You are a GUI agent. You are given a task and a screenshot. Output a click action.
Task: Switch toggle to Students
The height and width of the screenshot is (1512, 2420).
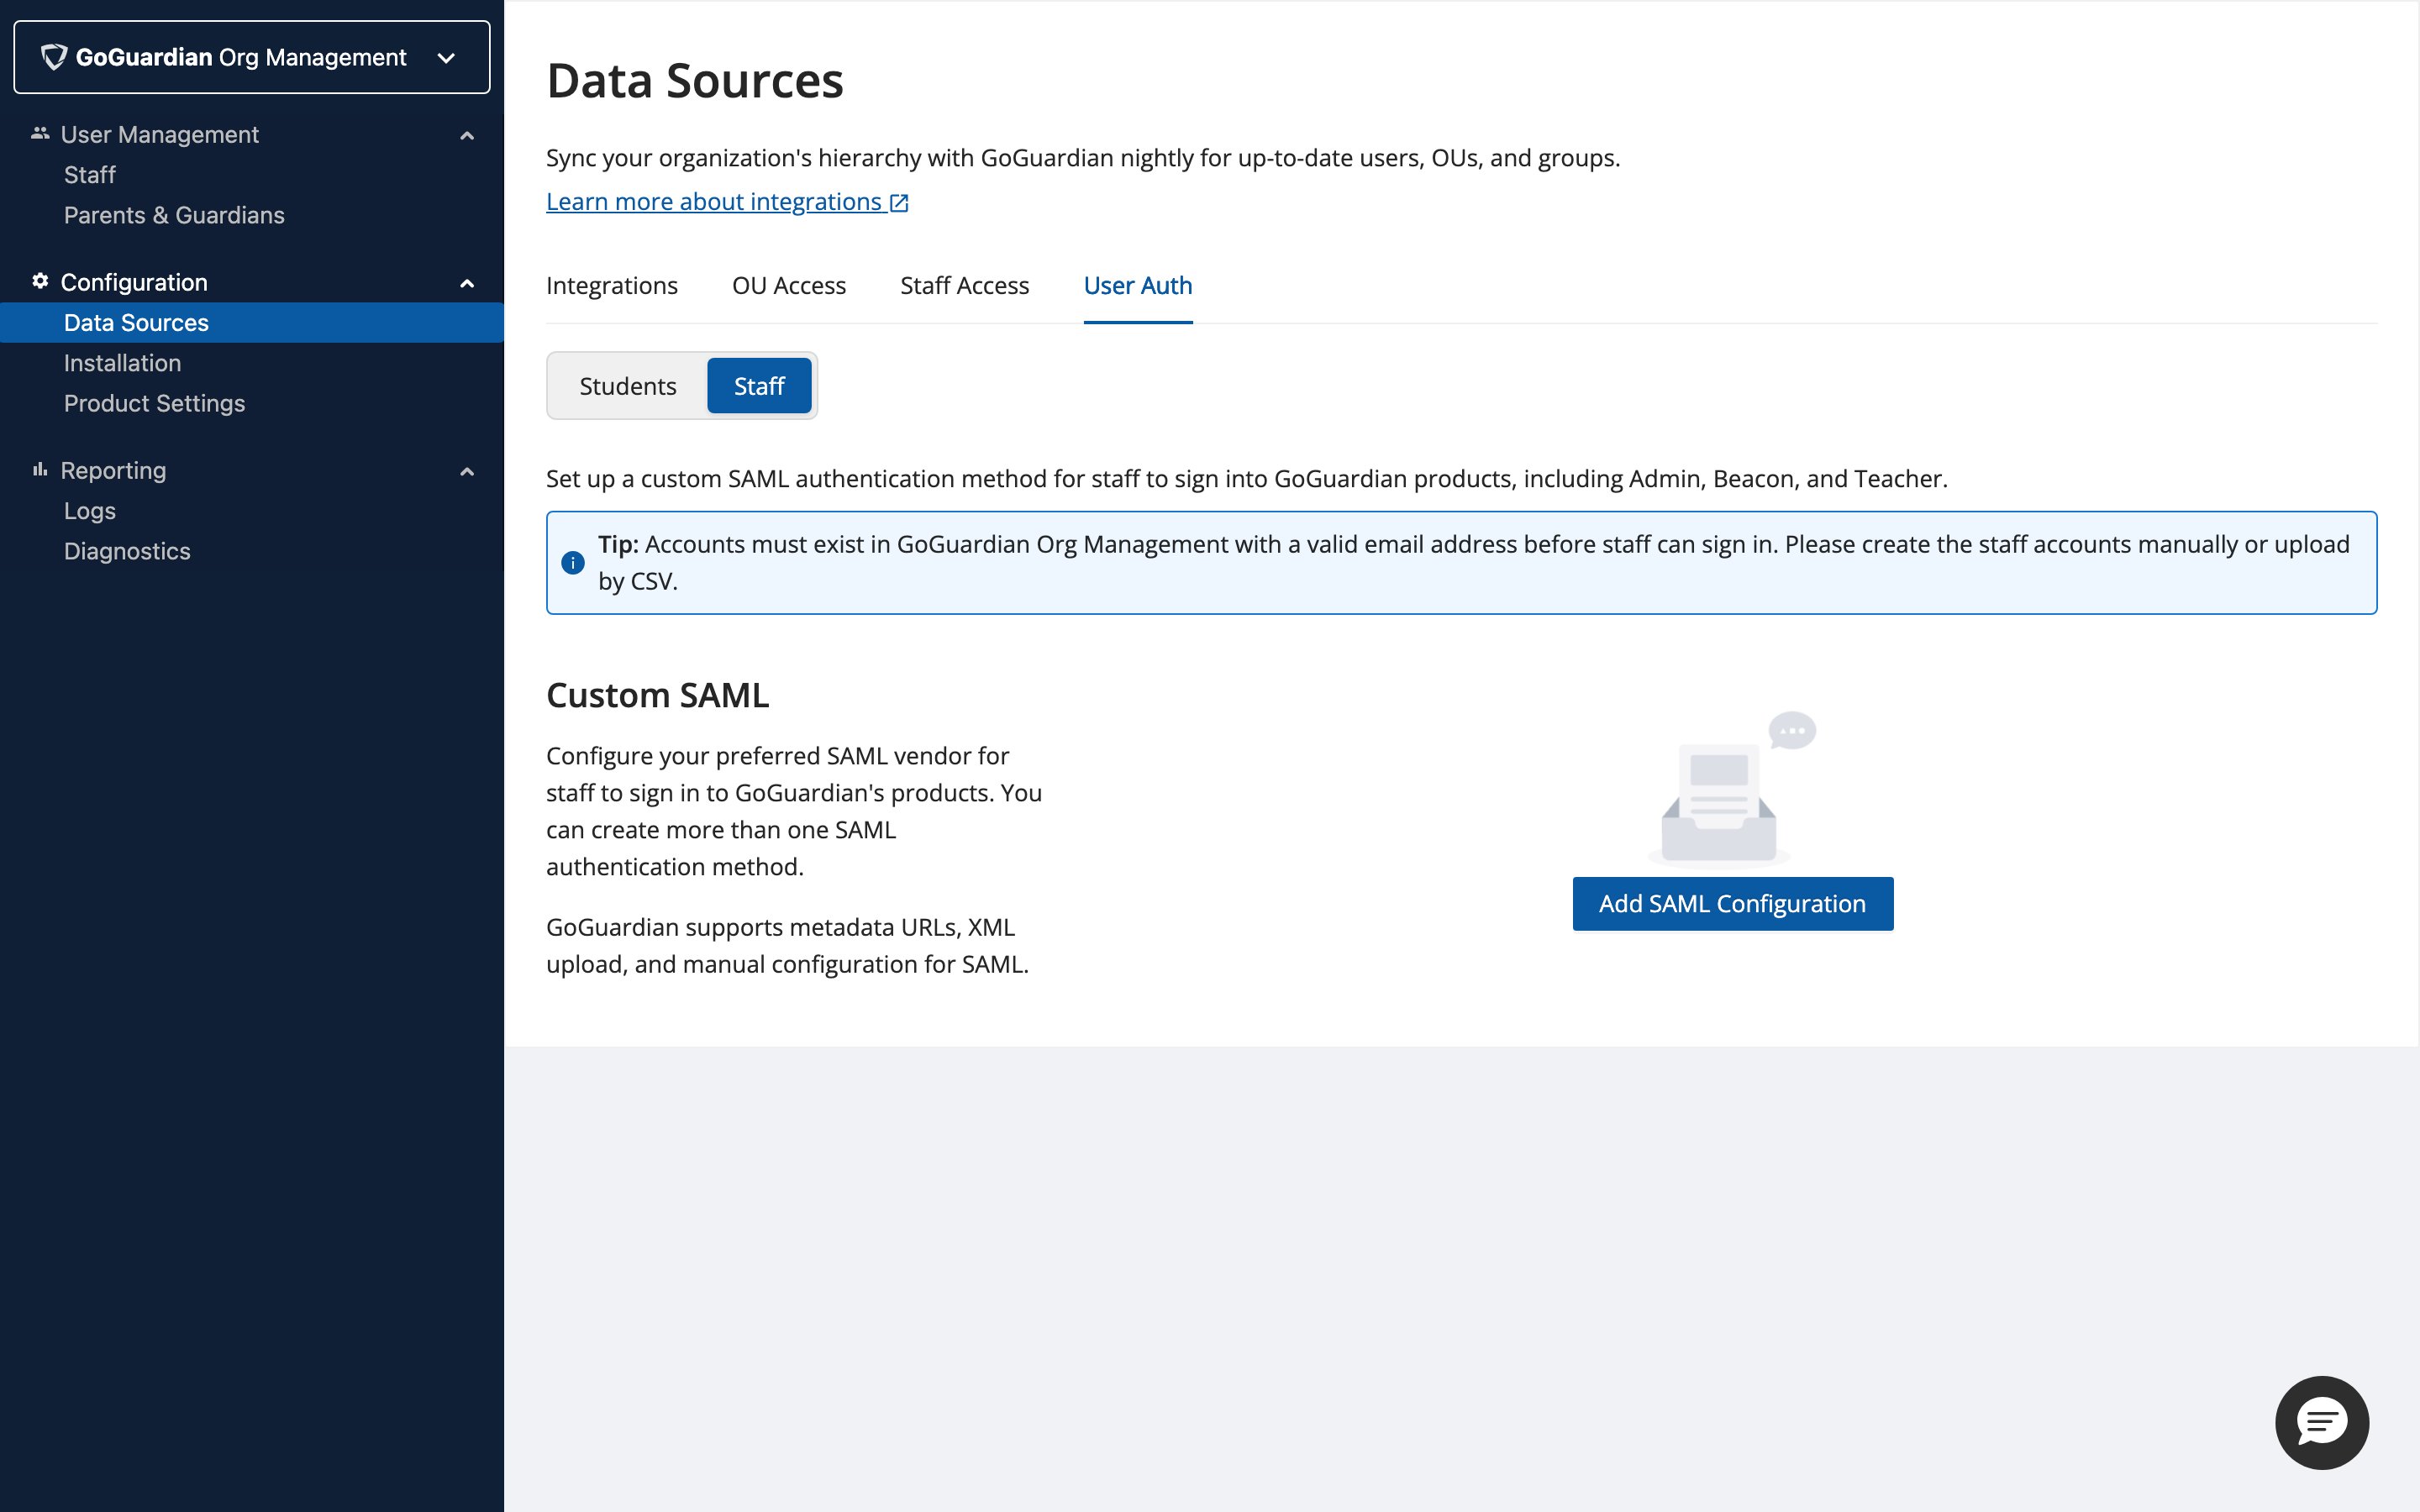(628, 386)
